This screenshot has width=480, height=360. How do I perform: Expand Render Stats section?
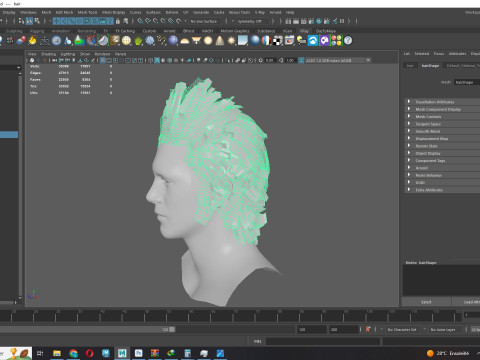(442, 146)
